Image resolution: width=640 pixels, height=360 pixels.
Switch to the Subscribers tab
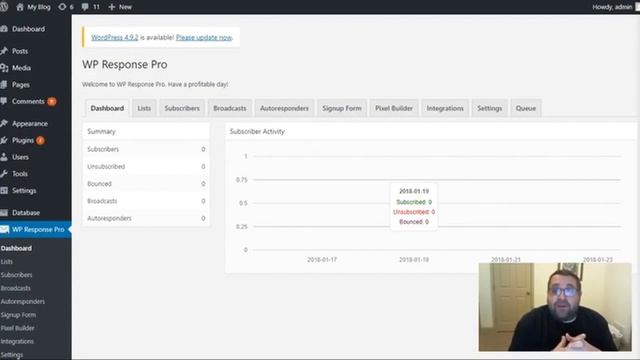point(182,108)
